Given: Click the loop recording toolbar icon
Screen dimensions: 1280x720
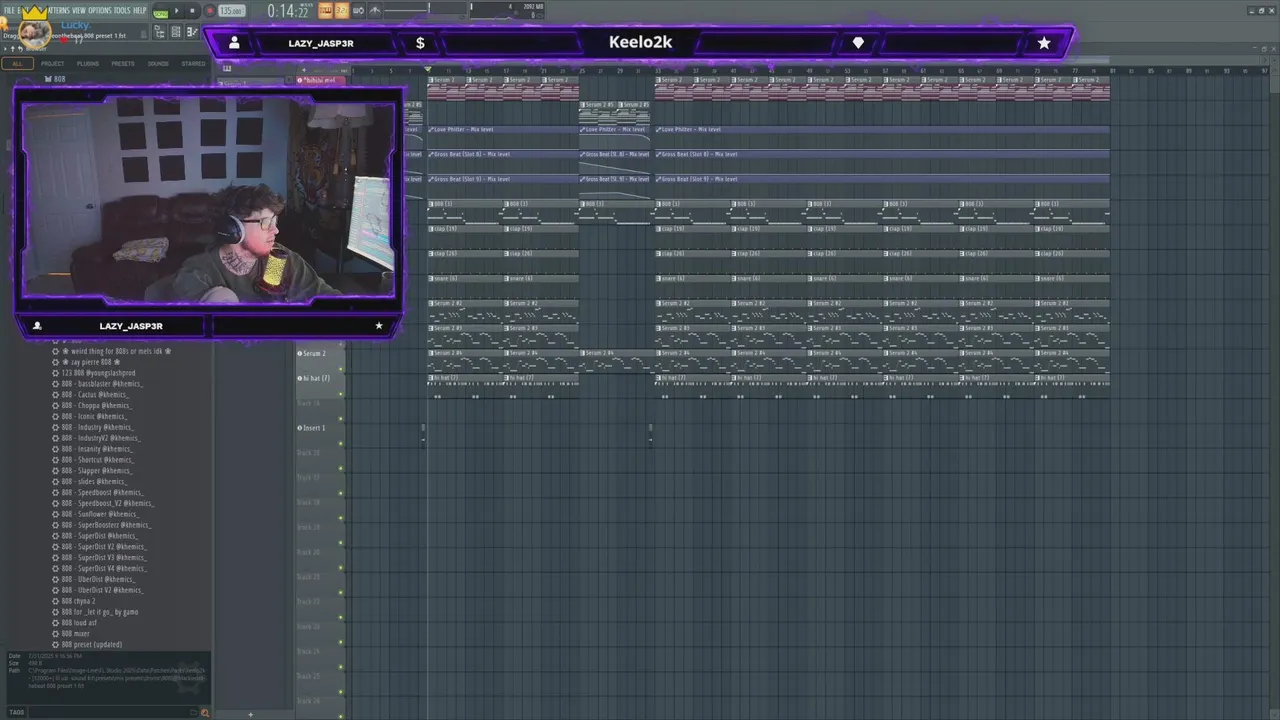Looking at the screenshot, I should (x=358, y=10).
